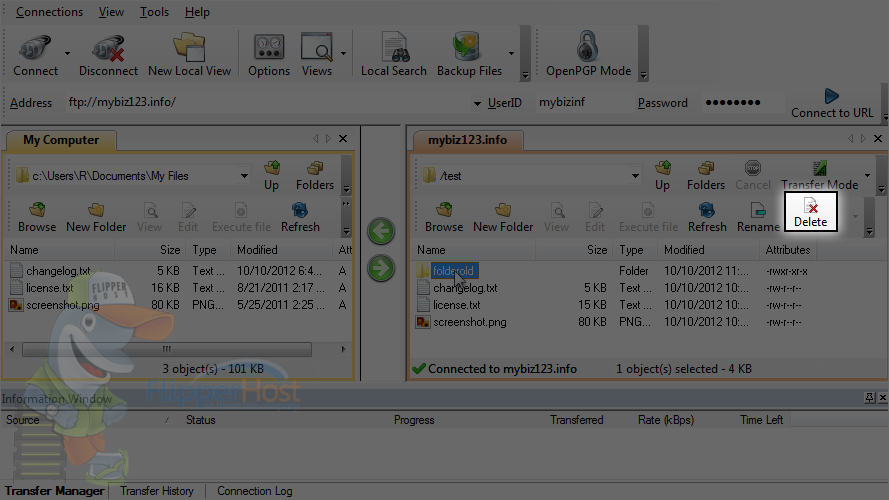This screenshot has width=889, height=500.
Task: Click the Delete button in remote toolbar
Action: (810, 212)
